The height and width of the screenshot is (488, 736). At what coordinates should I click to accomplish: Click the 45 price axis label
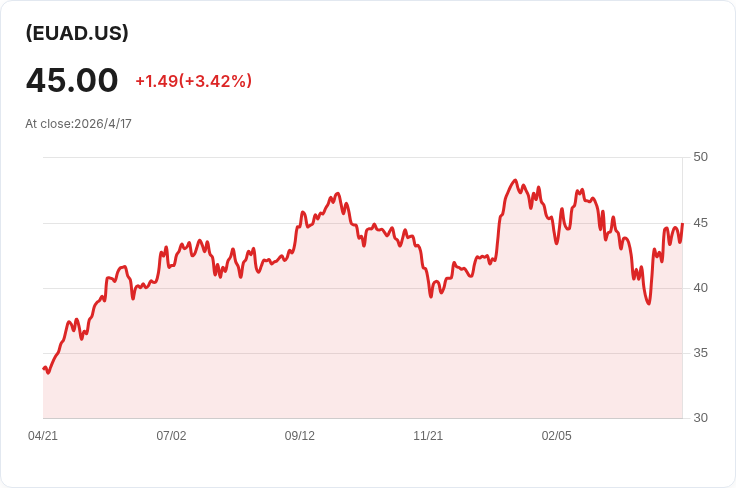[700, 223]
